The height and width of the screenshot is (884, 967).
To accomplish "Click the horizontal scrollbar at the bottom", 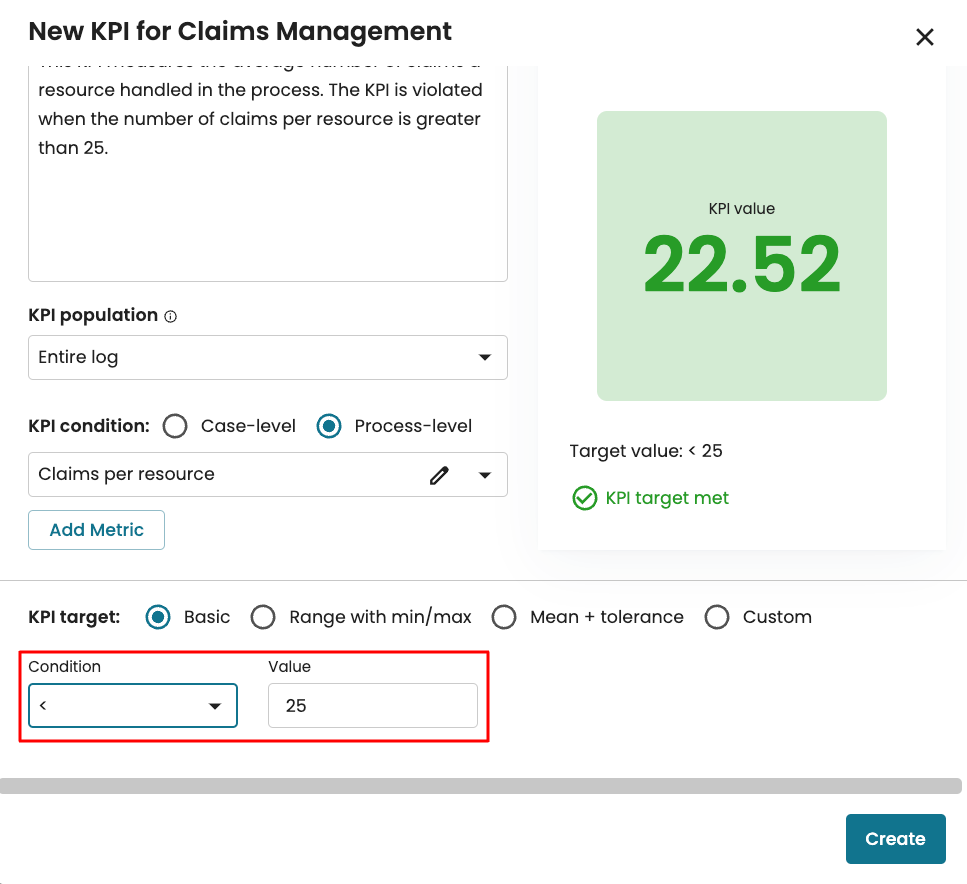I will click(x=480, y=786).
